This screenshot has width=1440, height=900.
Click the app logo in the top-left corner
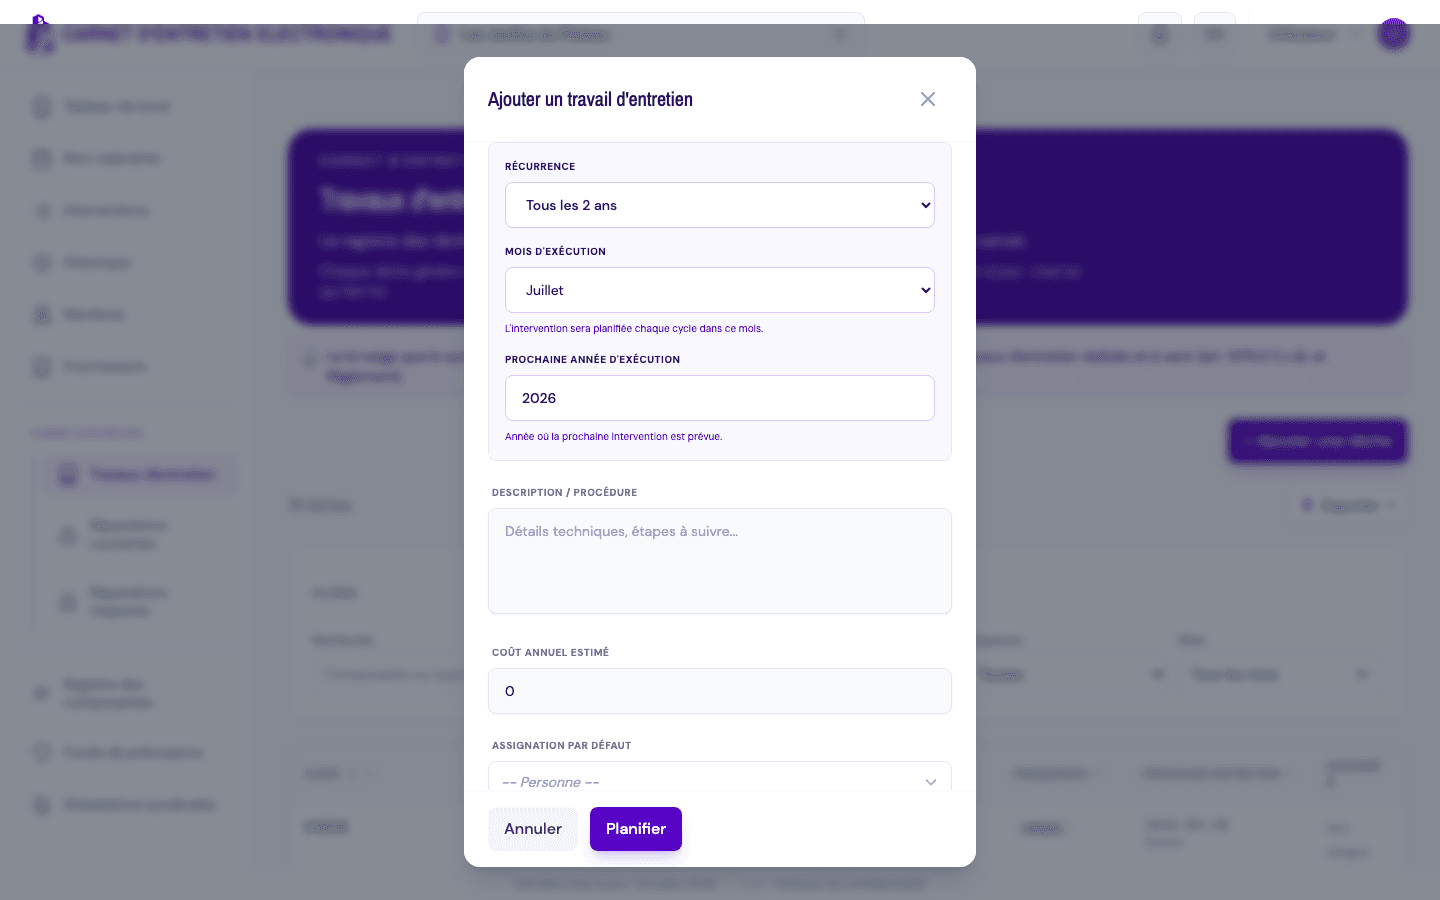[39, 34]
